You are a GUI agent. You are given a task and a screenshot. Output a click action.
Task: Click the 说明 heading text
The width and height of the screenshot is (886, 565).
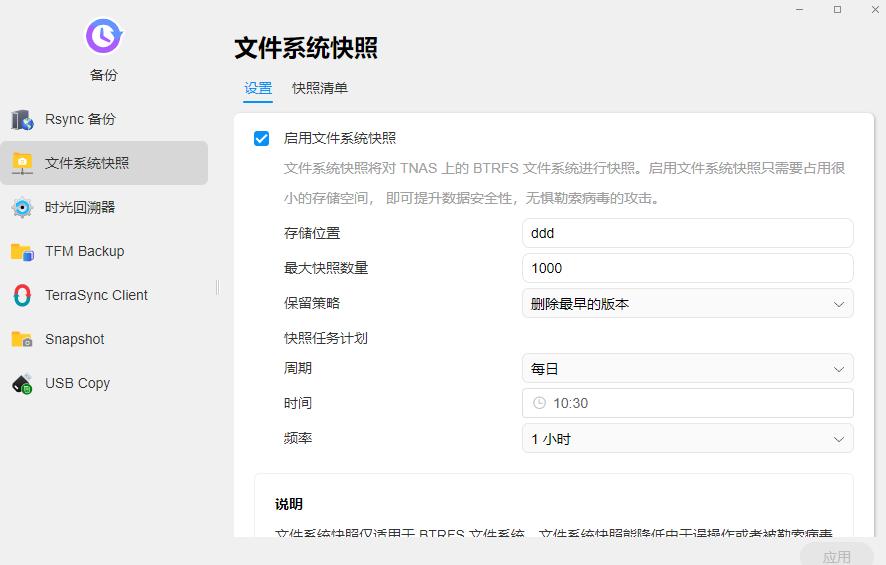click(289, 504)
